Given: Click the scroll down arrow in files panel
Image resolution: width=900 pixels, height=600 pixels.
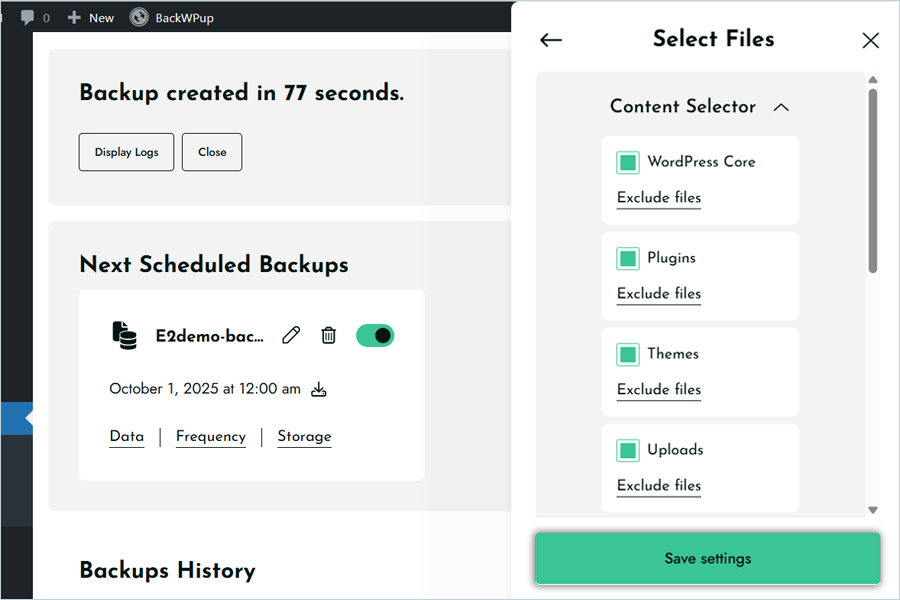Looking at the screenshot, I should pos(873,509).
